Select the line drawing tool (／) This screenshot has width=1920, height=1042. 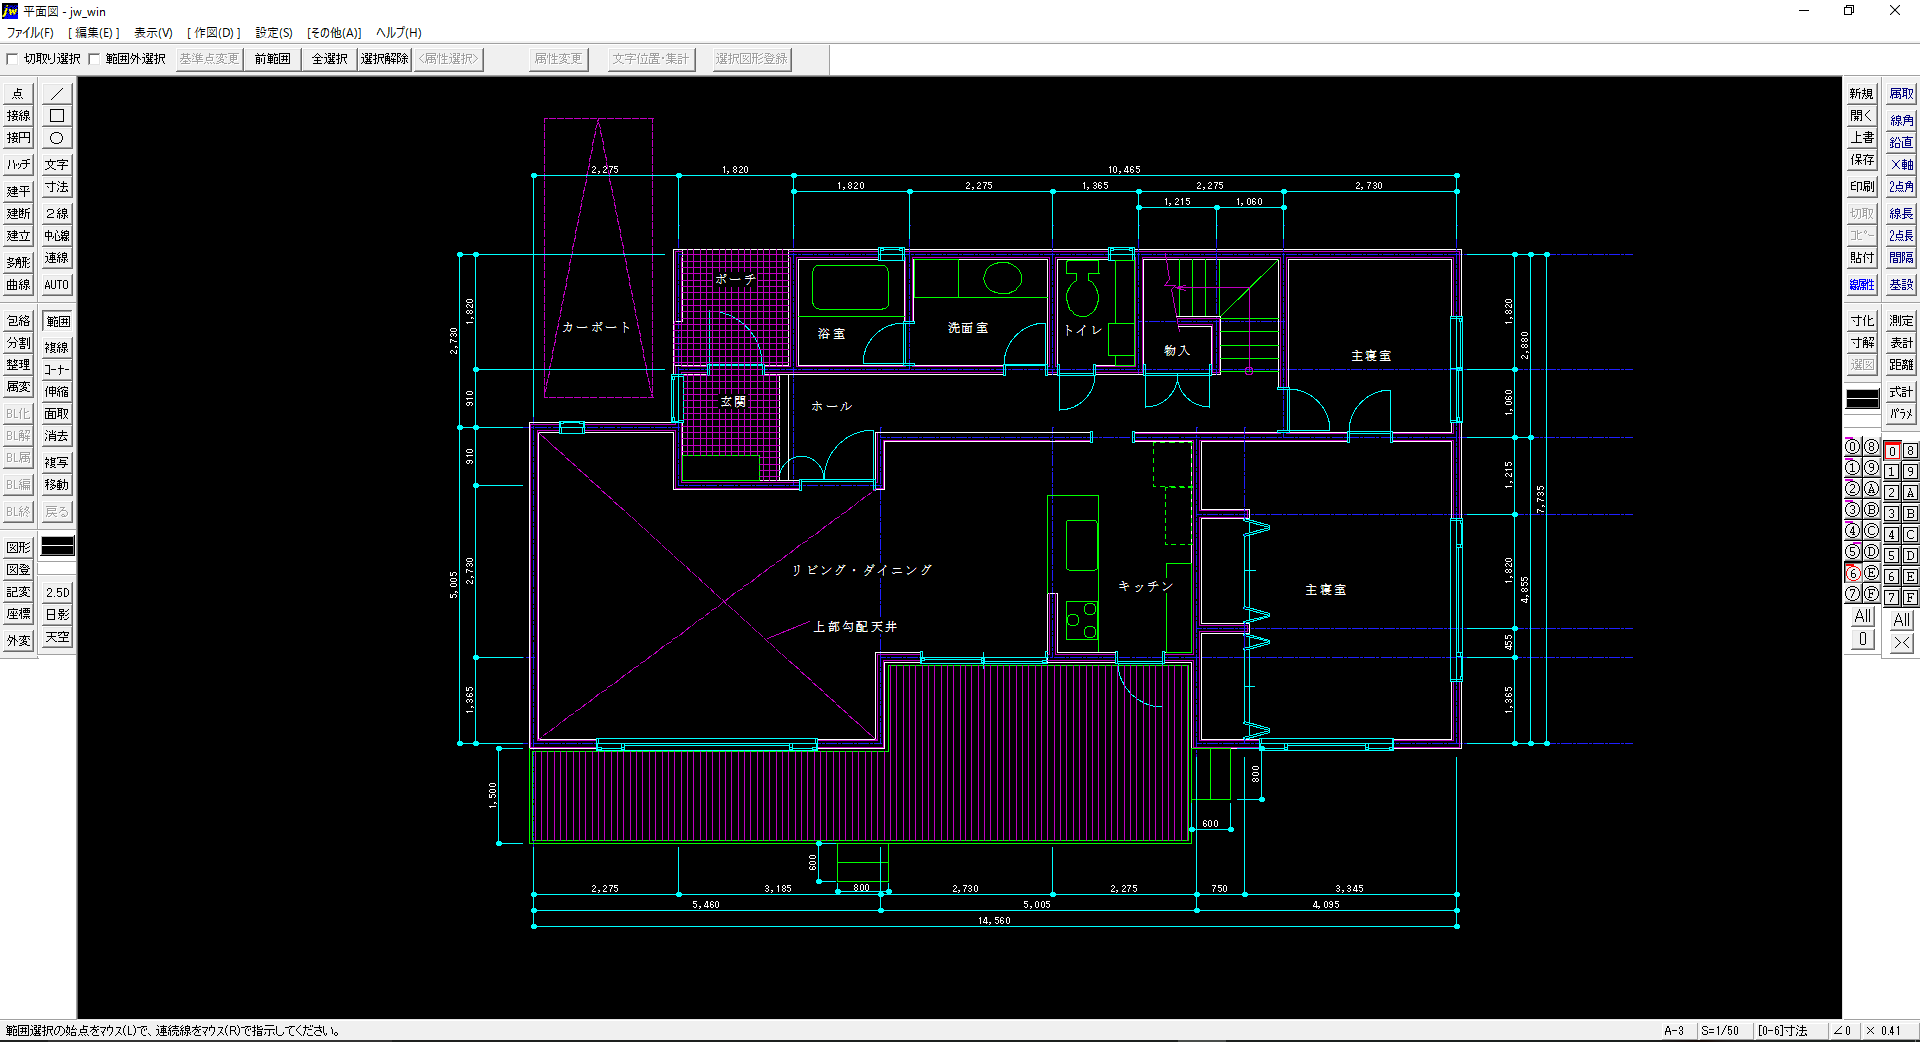[x=57, y=94]
